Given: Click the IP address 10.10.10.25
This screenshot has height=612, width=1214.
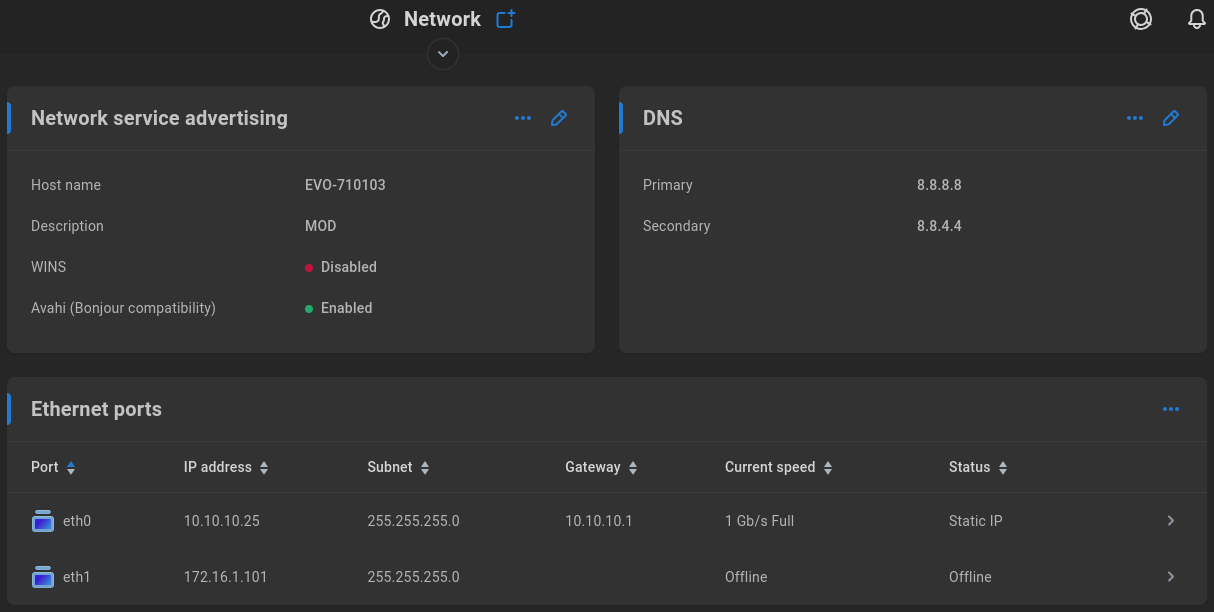Looking at the screenshot, I should pos(222,521).
